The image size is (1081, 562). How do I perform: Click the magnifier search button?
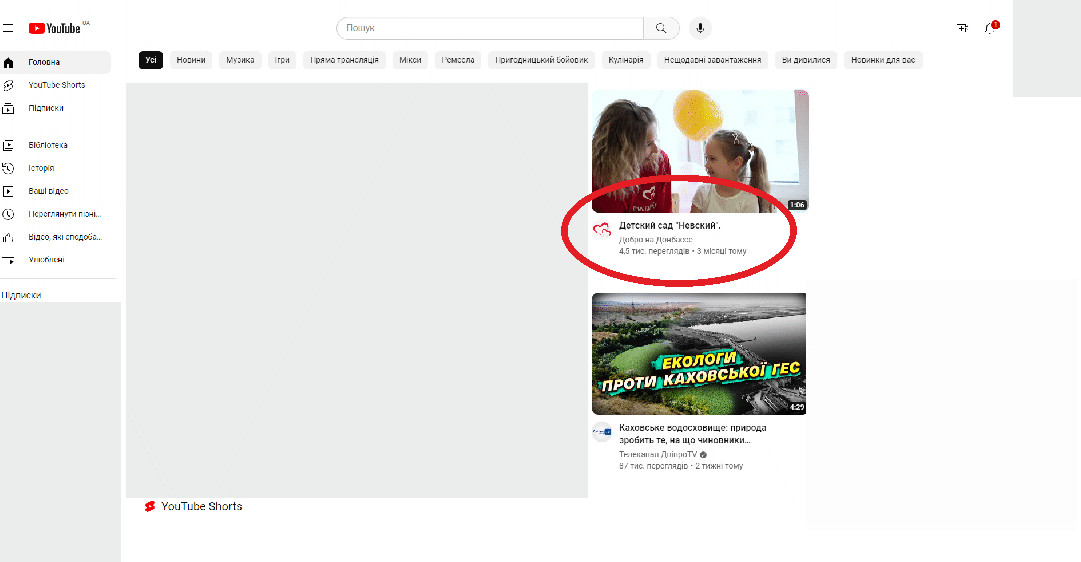pyautogui.click(x=661, y=28)
